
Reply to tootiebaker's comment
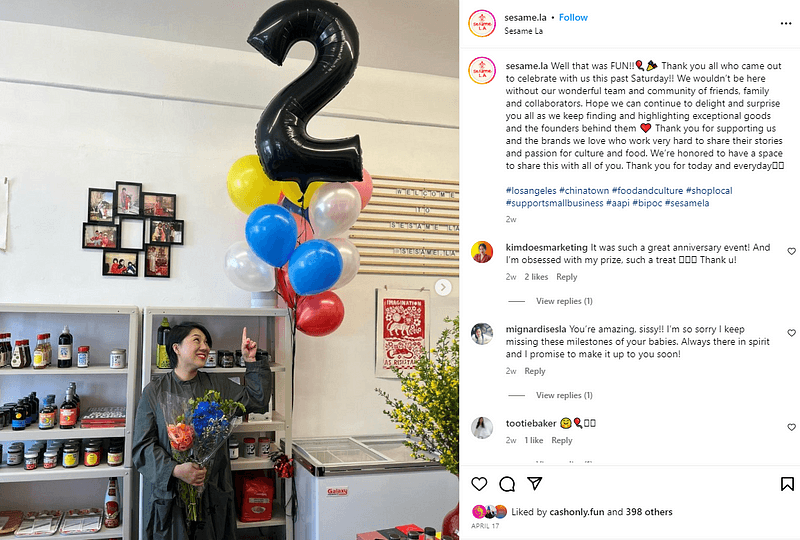point(561,440)
